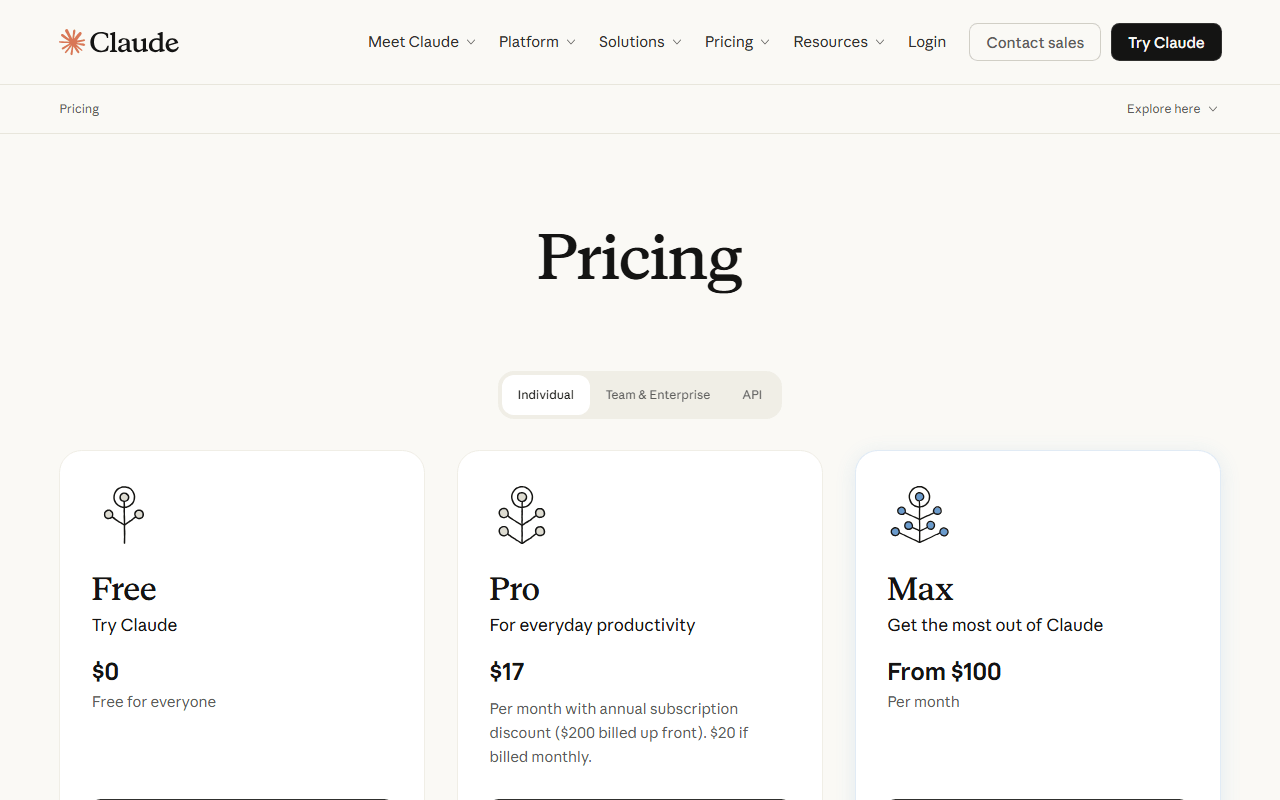The width and height of the screenshot is (1280, 800).
Task: Click the Pro plan title
Action: point(514,589)
